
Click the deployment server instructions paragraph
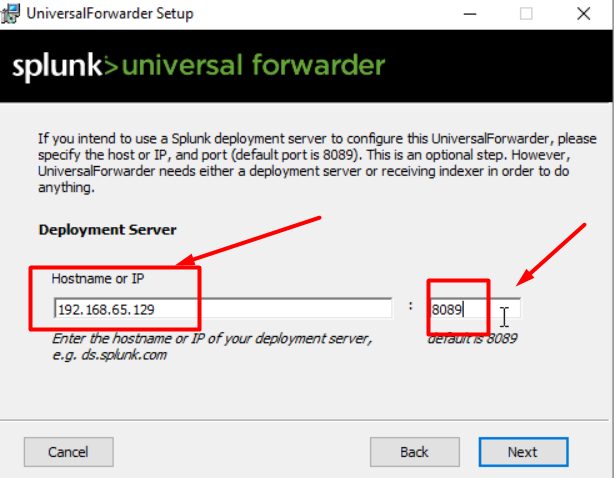[x=317, y=163]
